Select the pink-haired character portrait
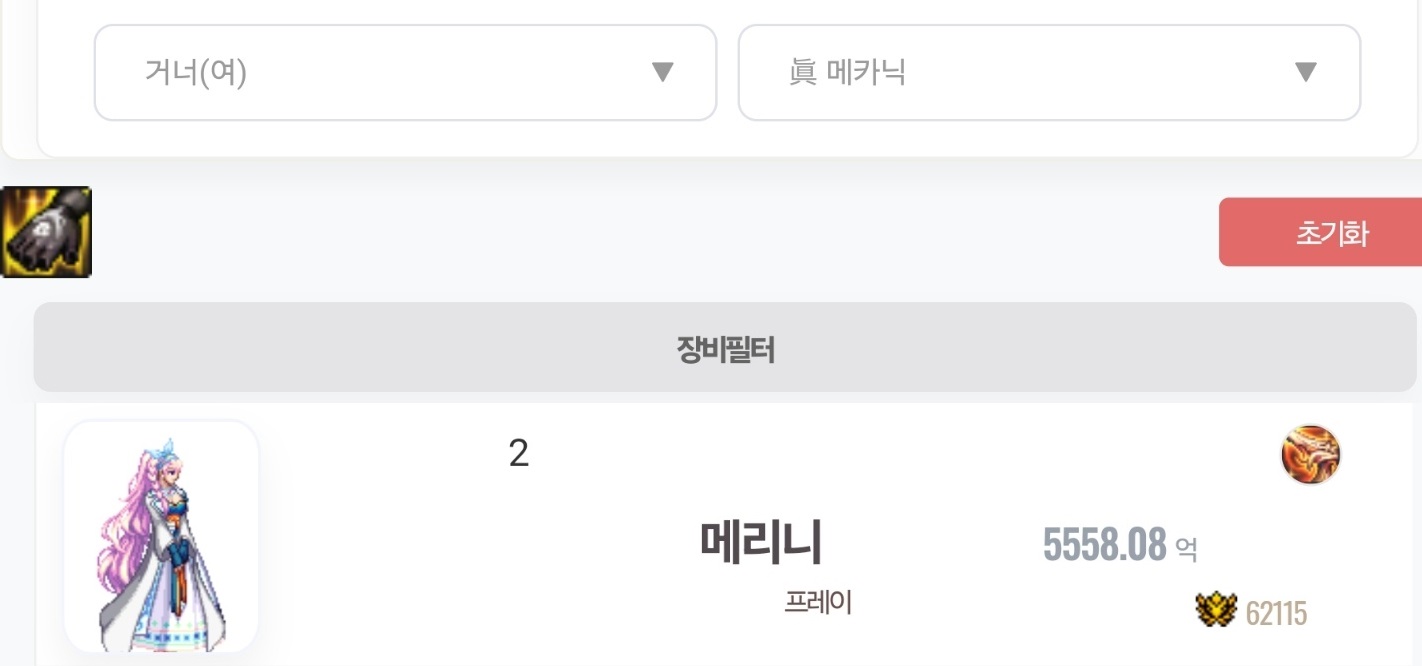 161,537
